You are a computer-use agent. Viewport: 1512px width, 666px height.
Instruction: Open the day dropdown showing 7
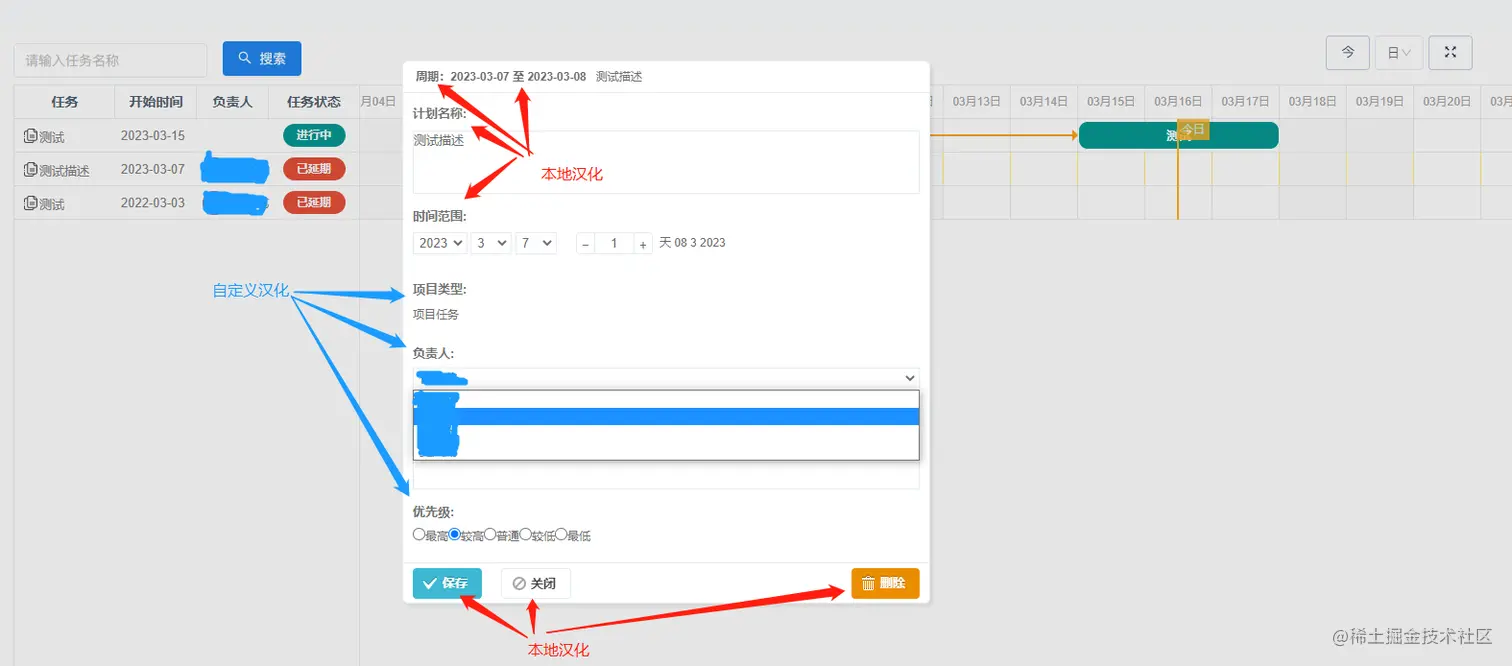click(x=536, y=242)
